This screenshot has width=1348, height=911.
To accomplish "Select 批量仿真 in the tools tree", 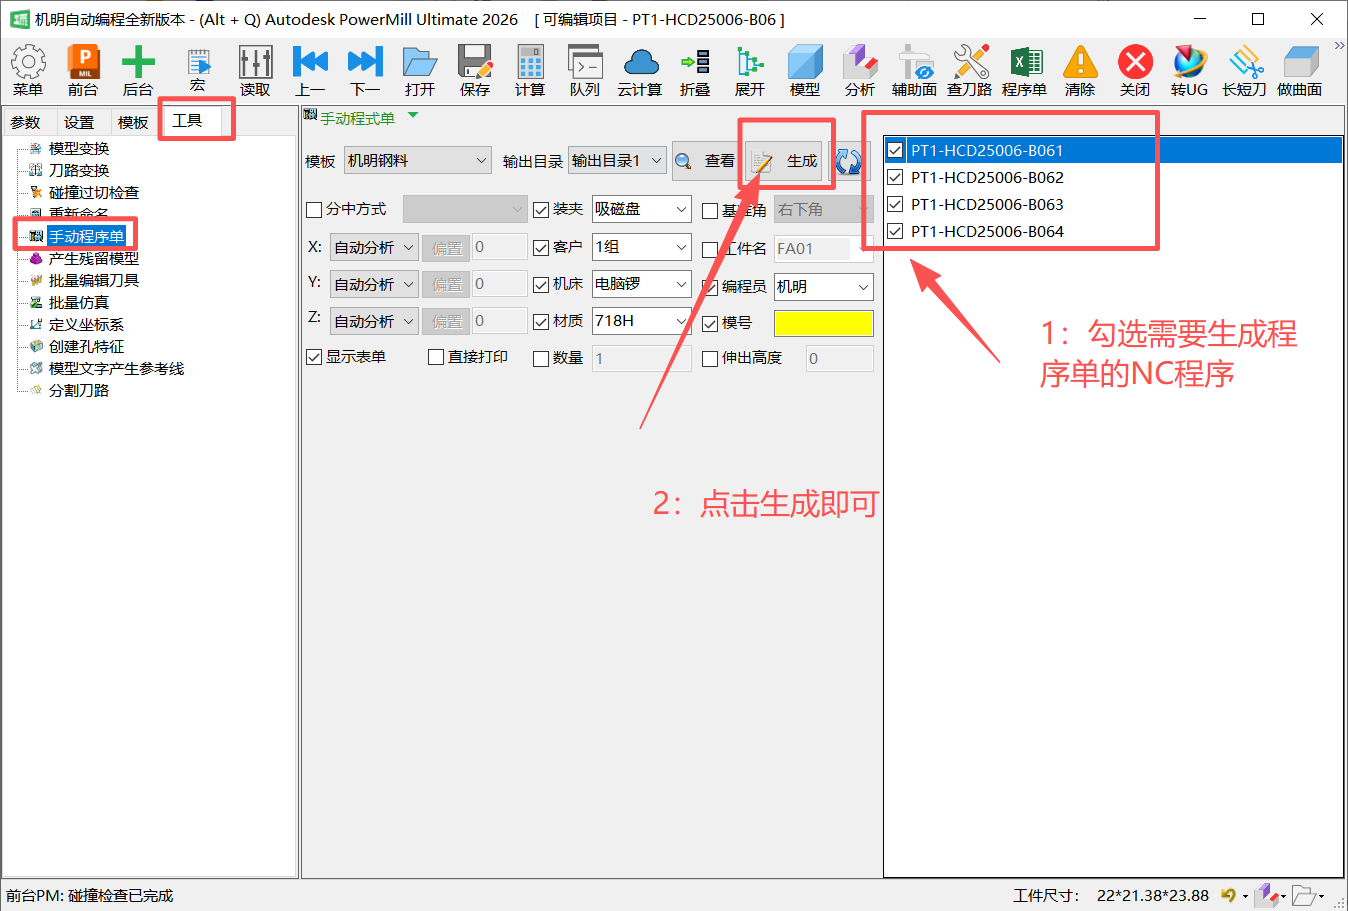I will click(x=79, y=302).
